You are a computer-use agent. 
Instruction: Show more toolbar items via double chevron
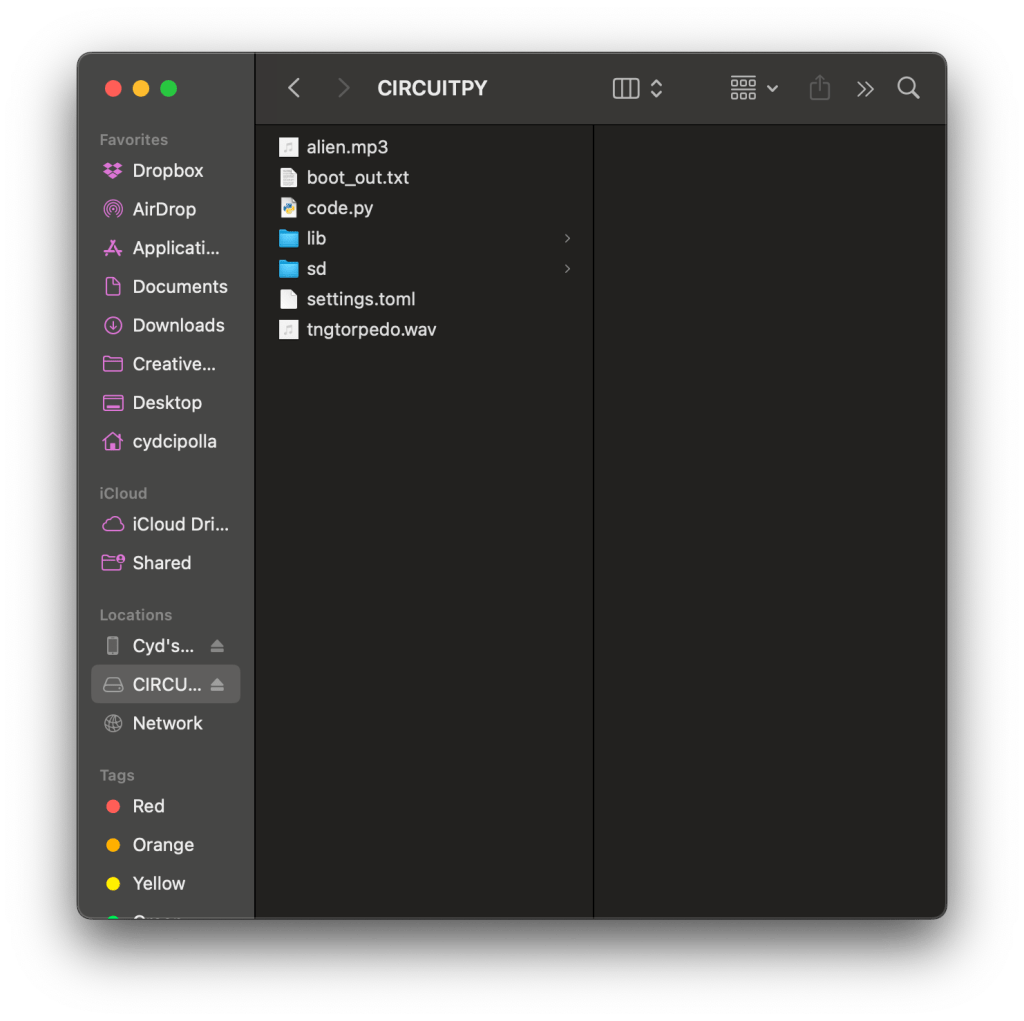point(865,89)
